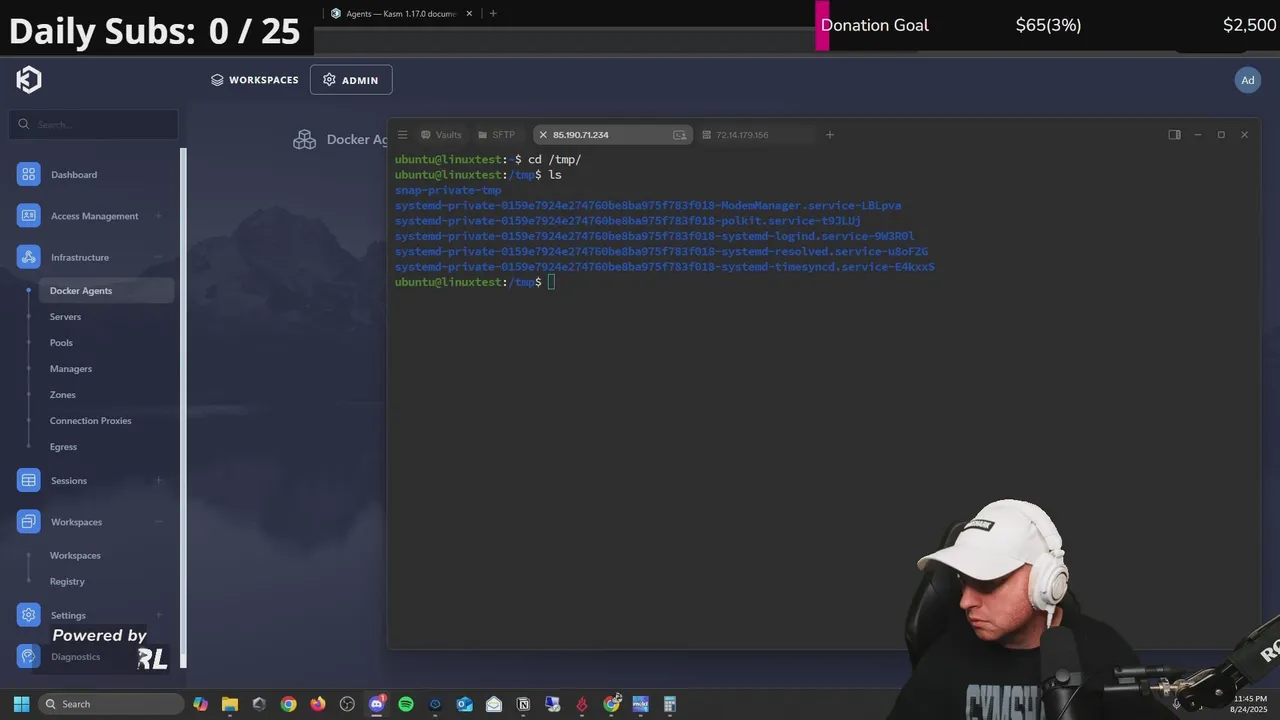
Task: Open Firefox from the taskbar
Action: 318,704
